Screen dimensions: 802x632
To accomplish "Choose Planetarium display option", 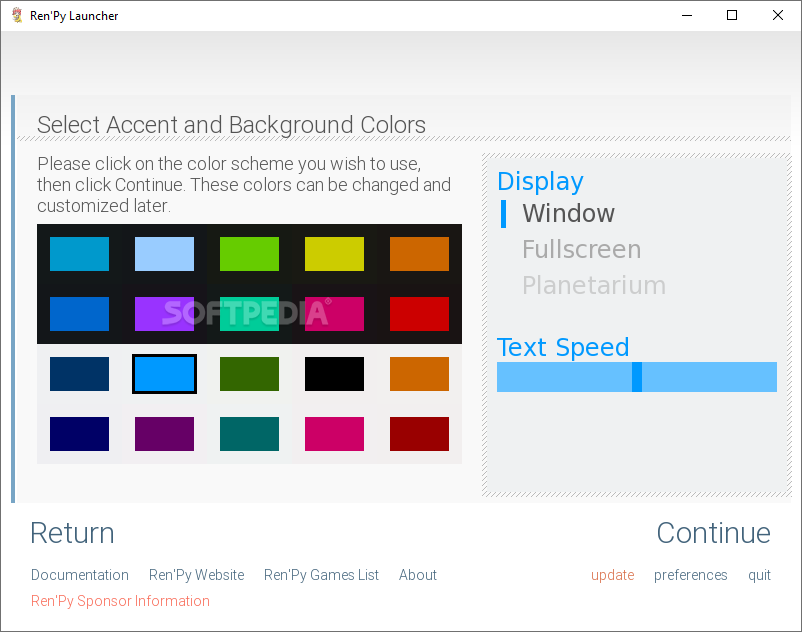I will pyautogui.click(x=594, y=285).
